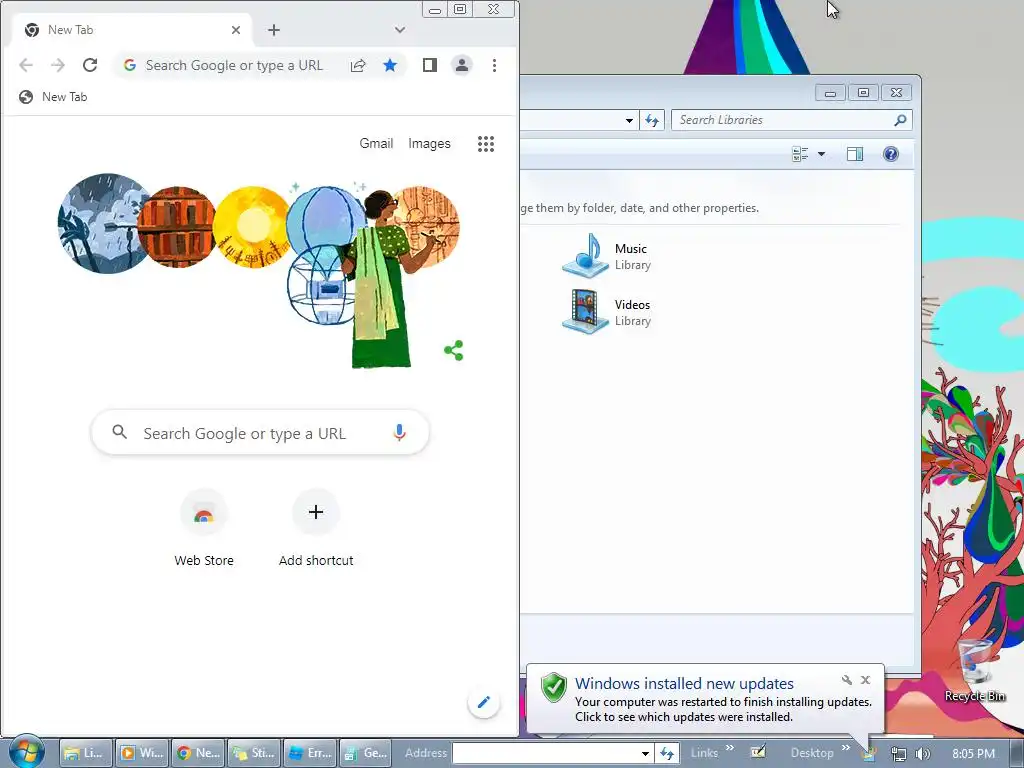1024x768 pixels.
Task: Click the Google Doodle illustration
Action: (259, 269)
